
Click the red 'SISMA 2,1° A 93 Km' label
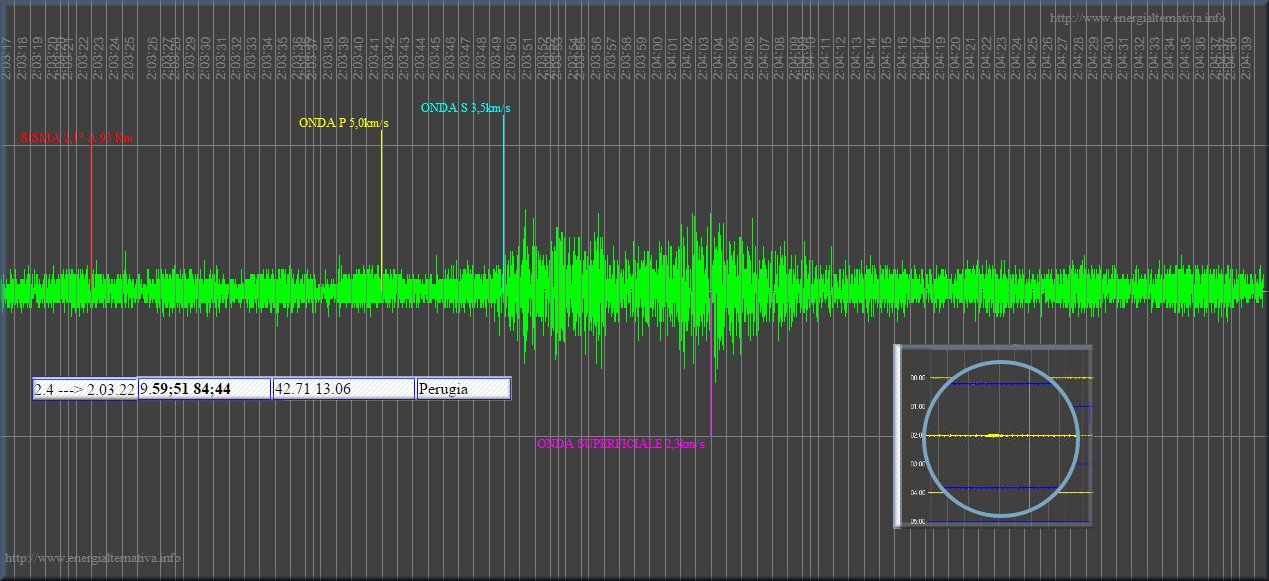point(76,138)
